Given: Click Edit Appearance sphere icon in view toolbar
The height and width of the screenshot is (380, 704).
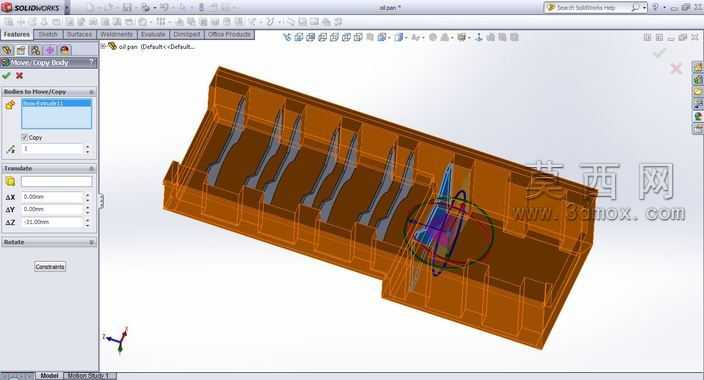Looking at the screenshot, I should point(433,38).
